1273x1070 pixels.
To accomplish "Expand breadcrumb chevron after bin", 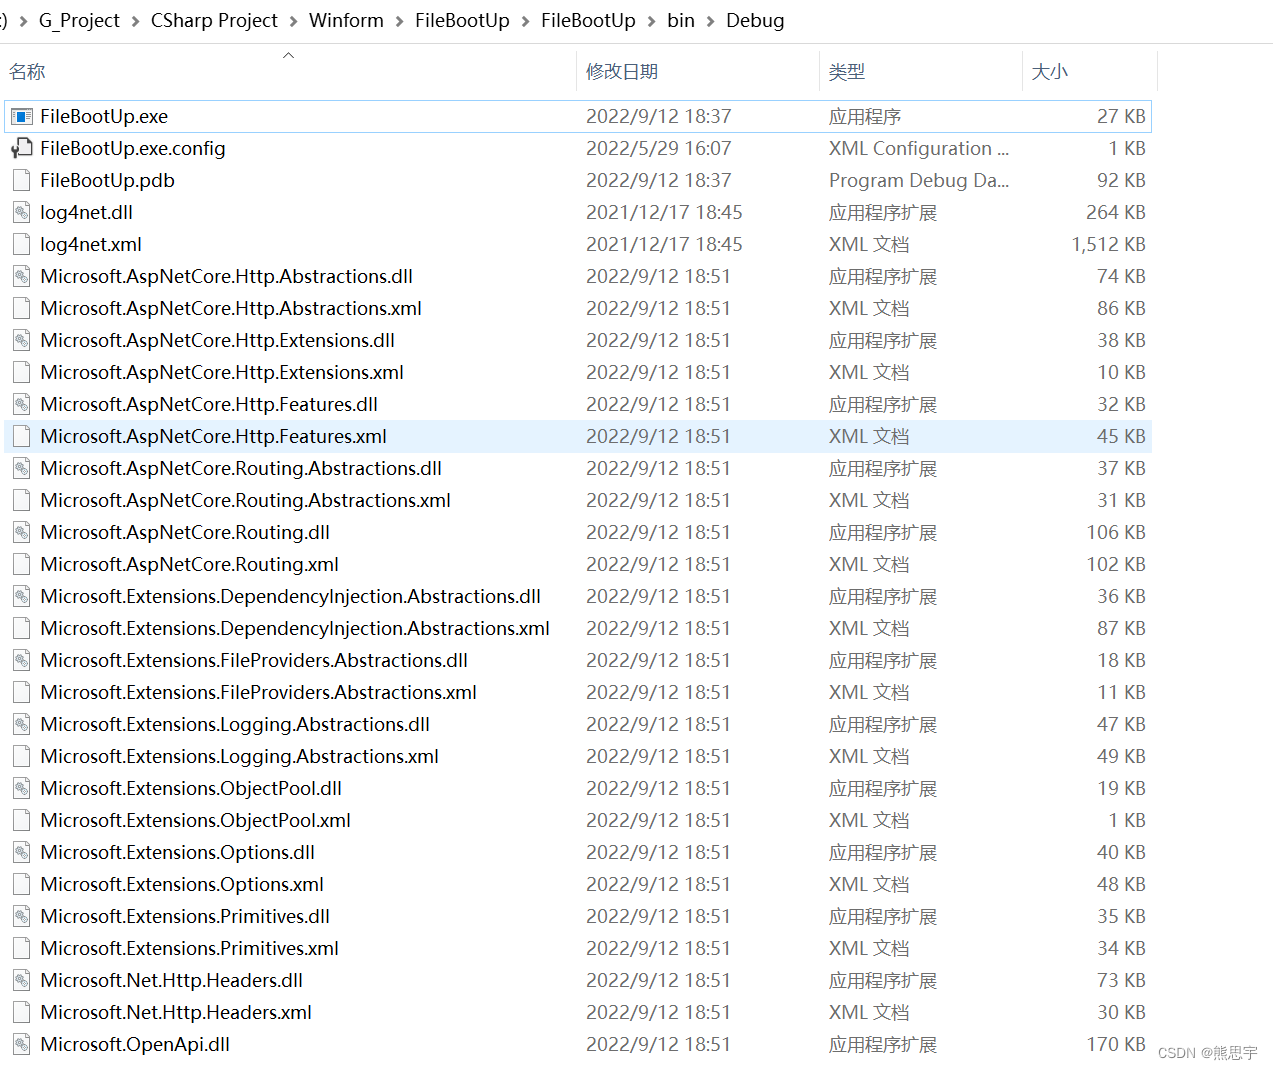I will pos(710,21).
